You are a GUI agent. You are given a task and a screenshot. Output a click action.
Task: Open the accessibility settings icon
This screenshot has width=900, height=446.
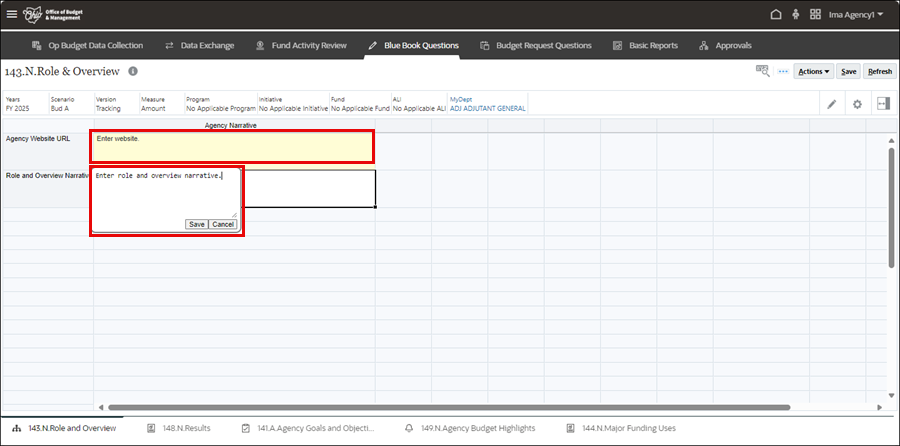796,15
